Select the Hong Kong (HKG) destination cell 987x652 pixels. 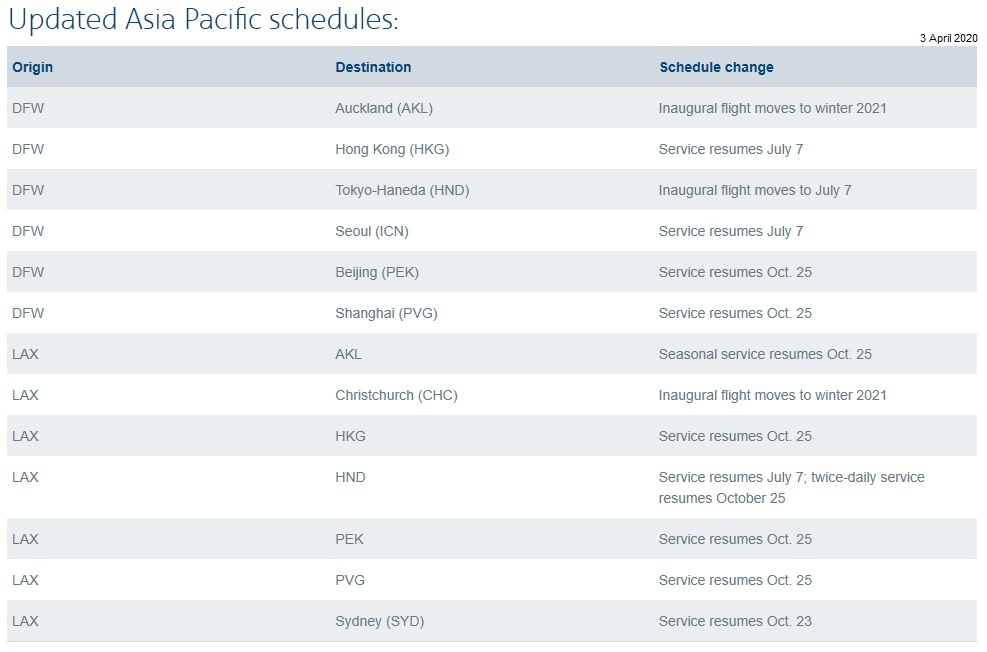(x=392, y=149)
